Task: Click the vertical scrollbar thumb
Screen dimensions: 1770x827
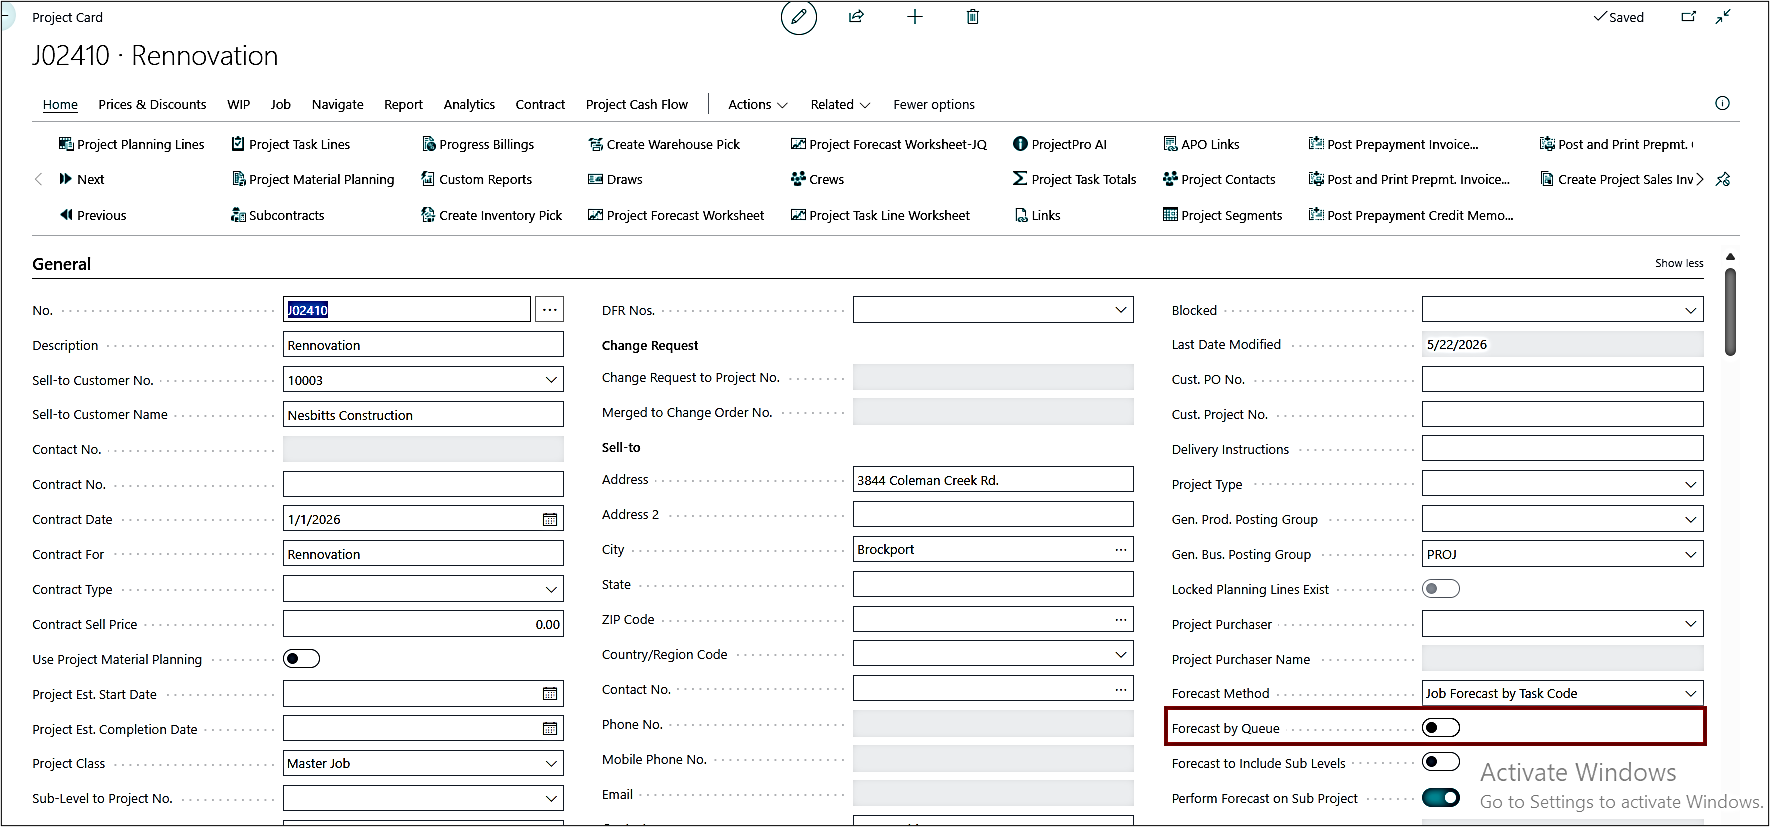Action: click(1730, 311)
